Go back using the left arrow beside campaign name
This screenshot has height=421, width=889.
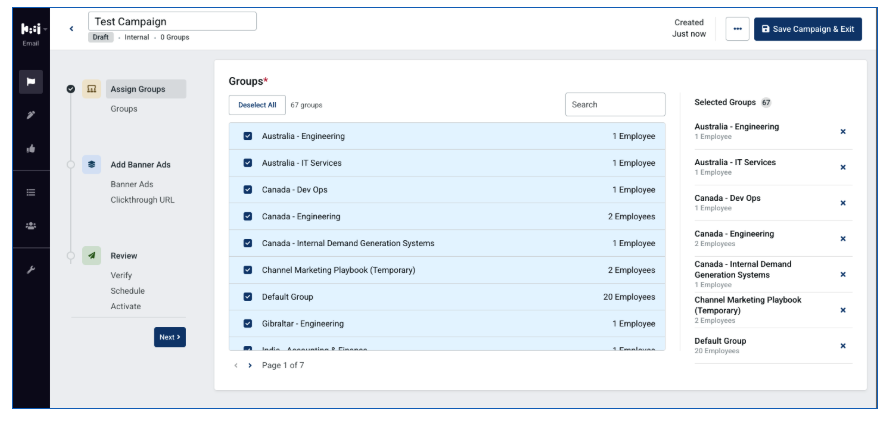click(x=71, y=28)
